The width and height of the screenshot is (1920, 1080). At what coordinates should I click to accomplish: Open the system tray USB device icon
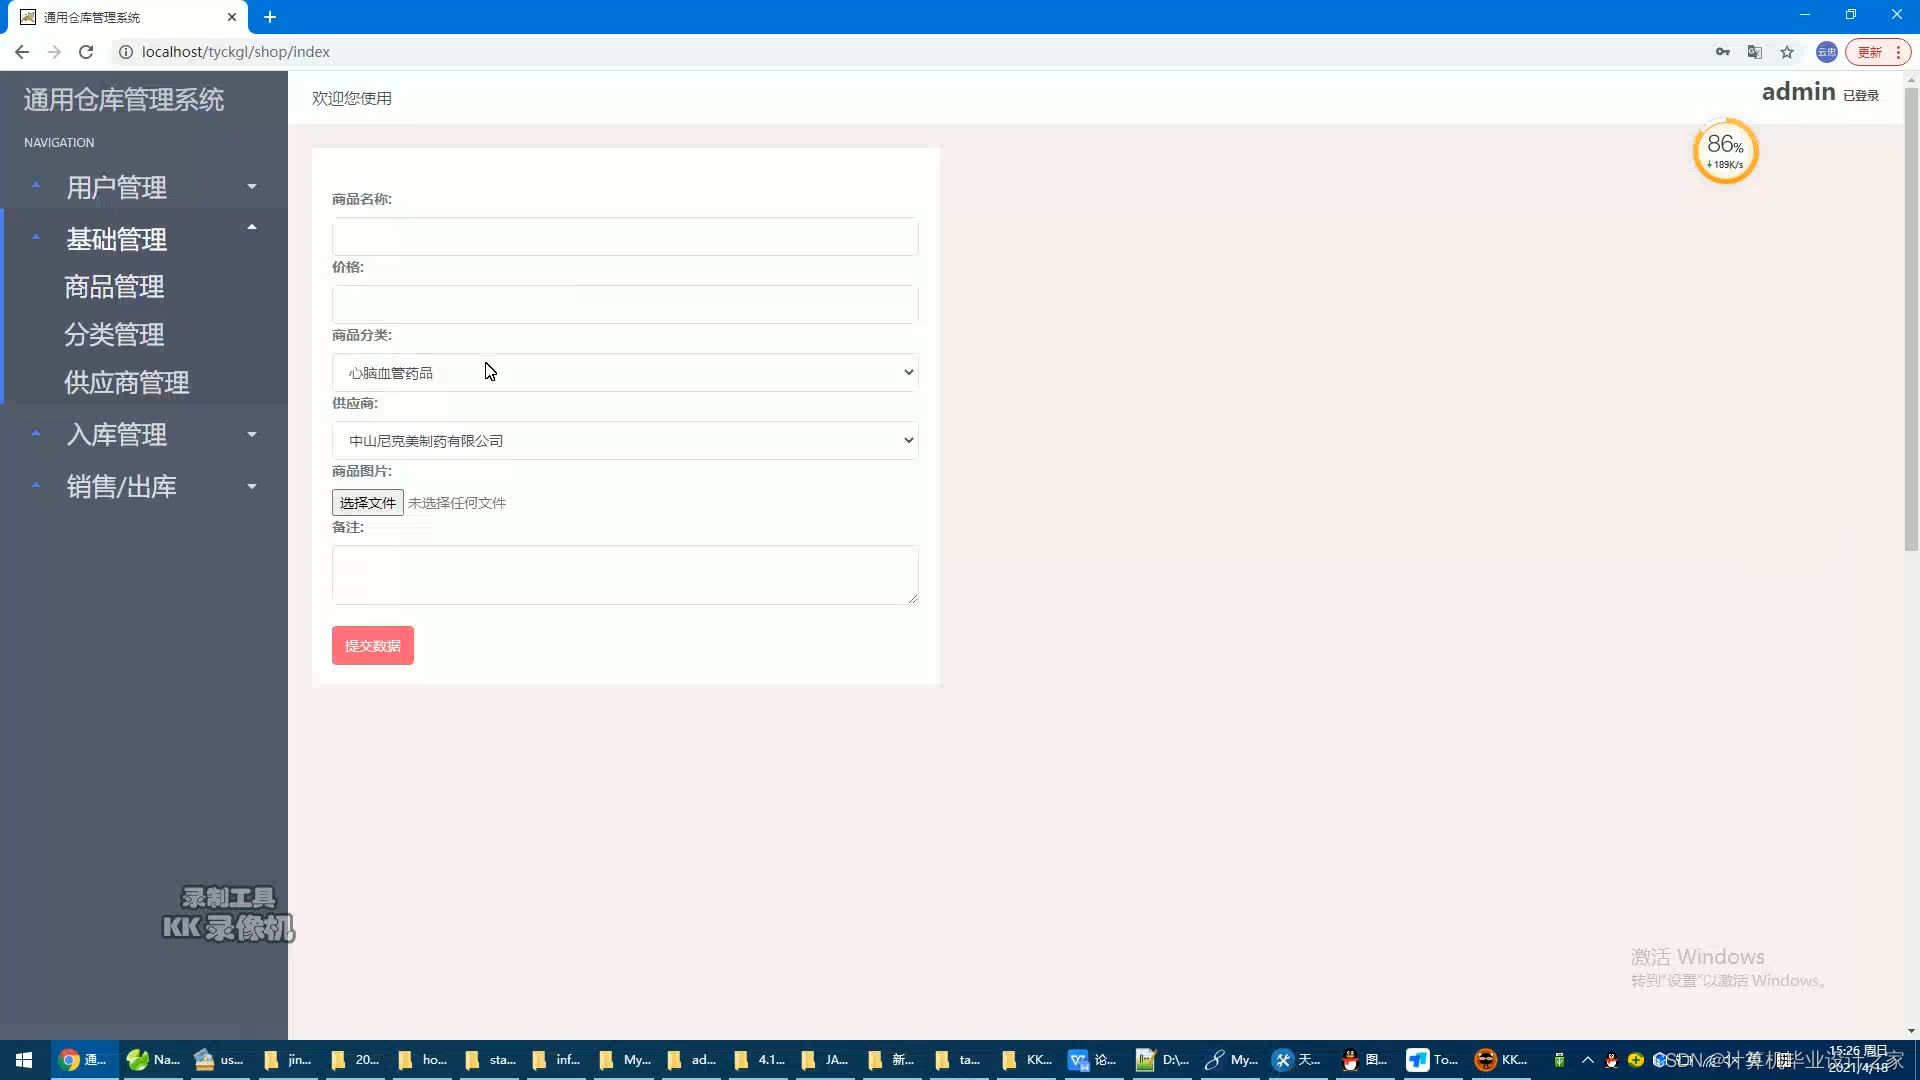[1561, 1060]
